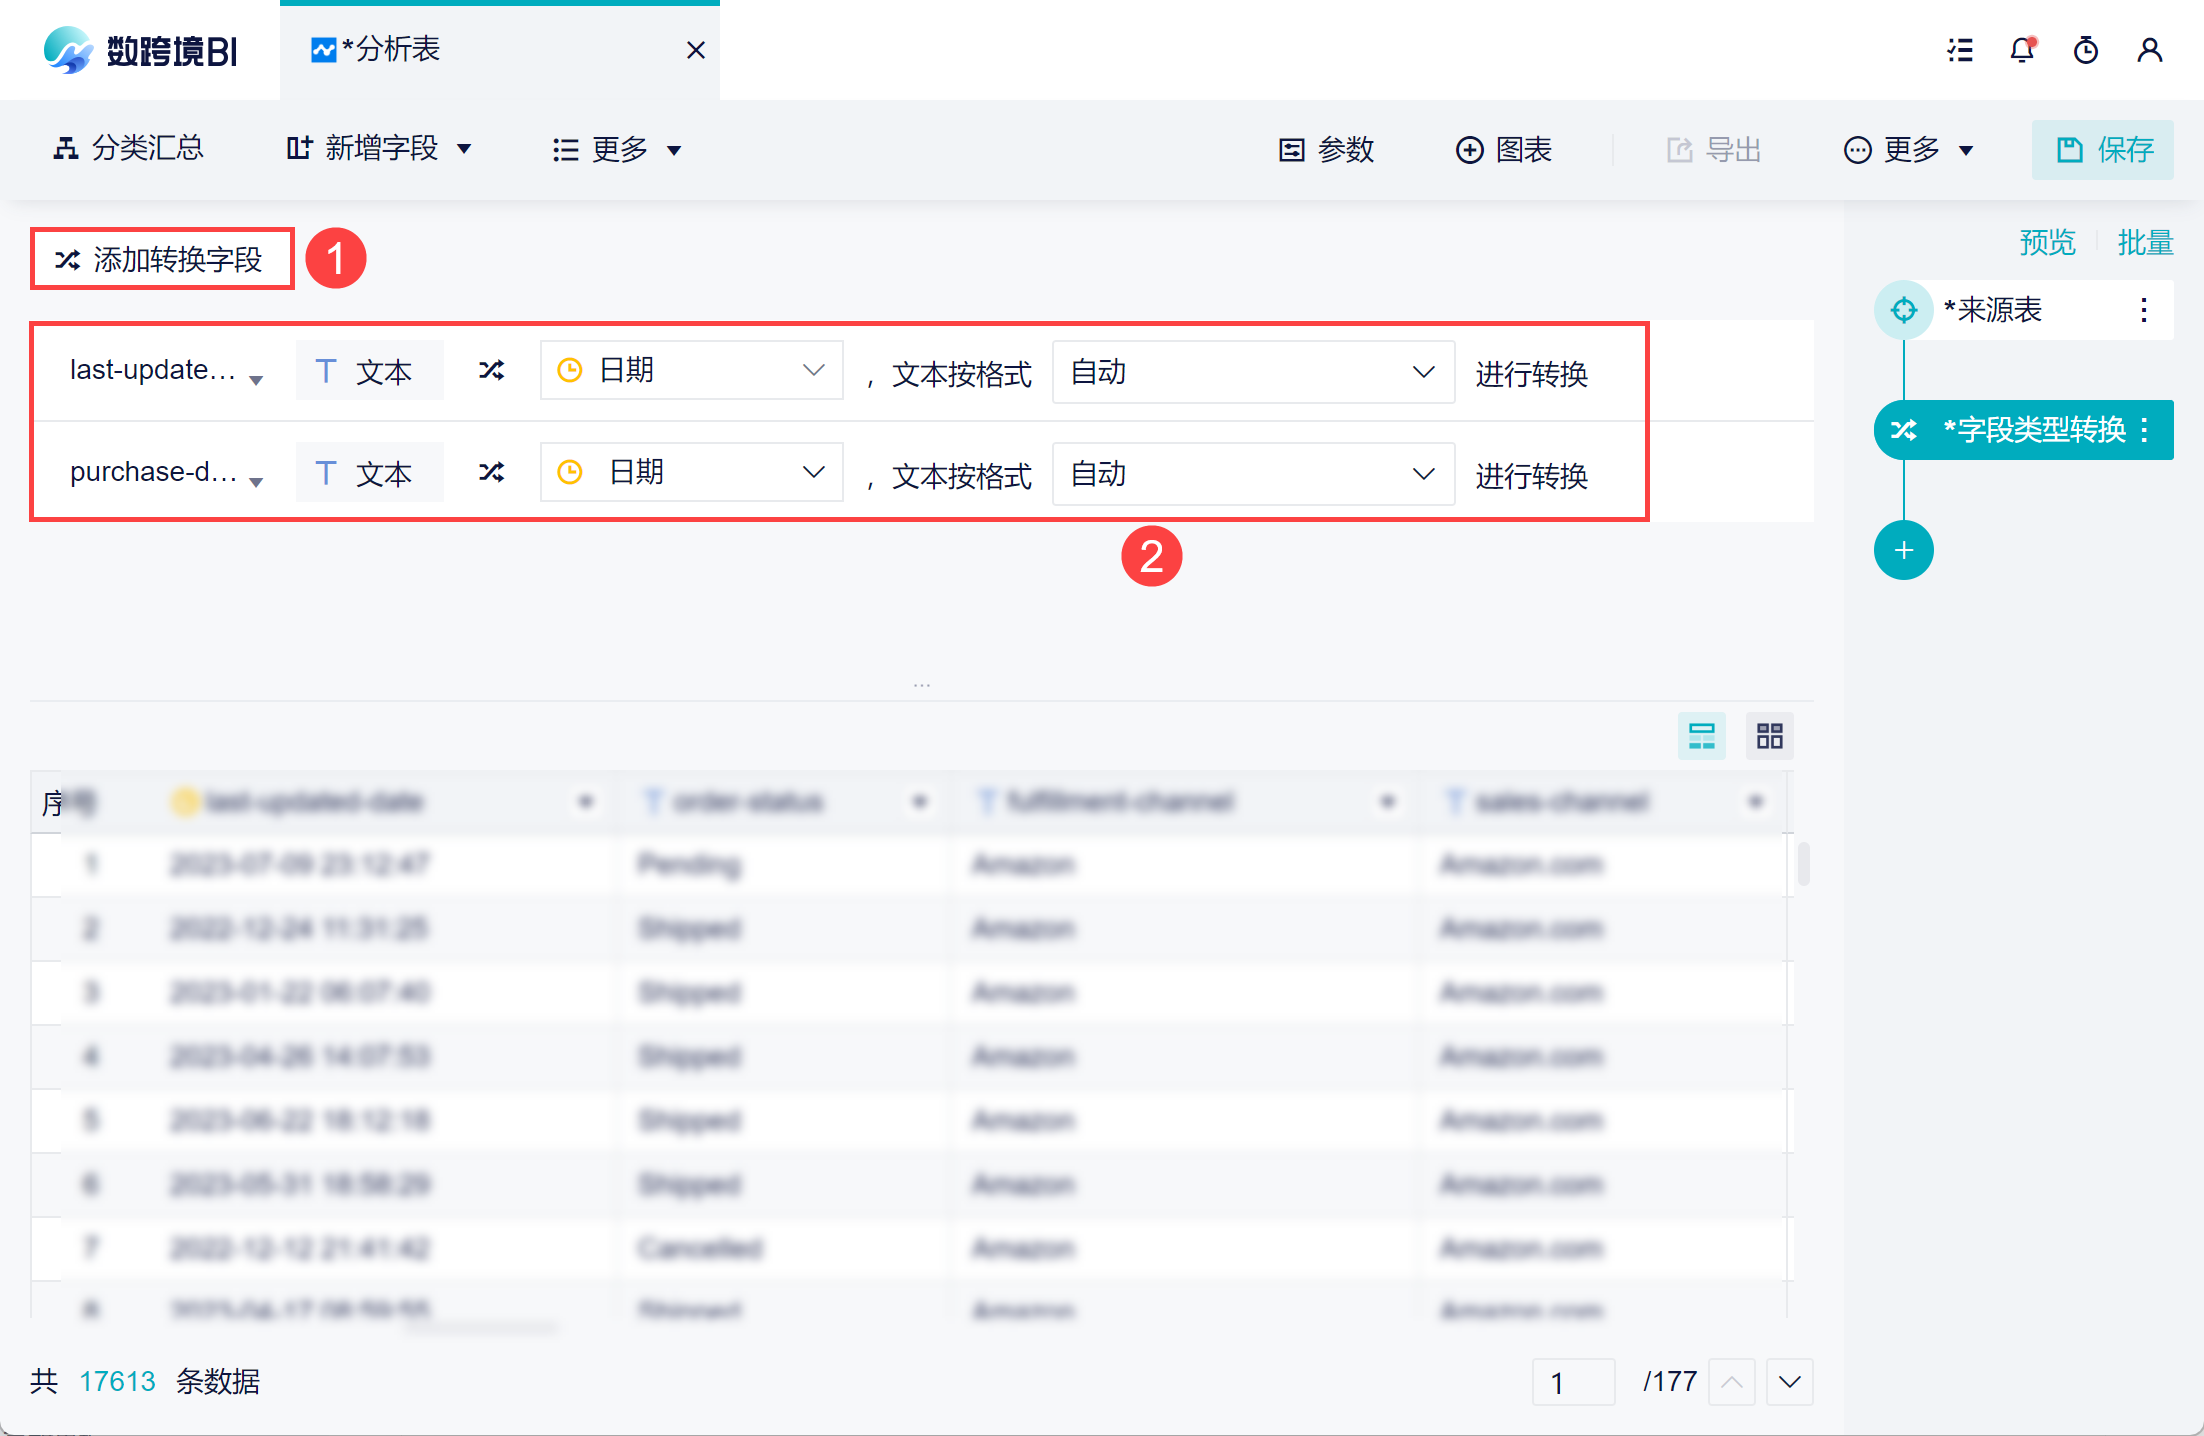The height and width of the screenshot is (1436, 2204).
Task: Open the 来源表 three-dot options menu
Action: (2144, 310)
